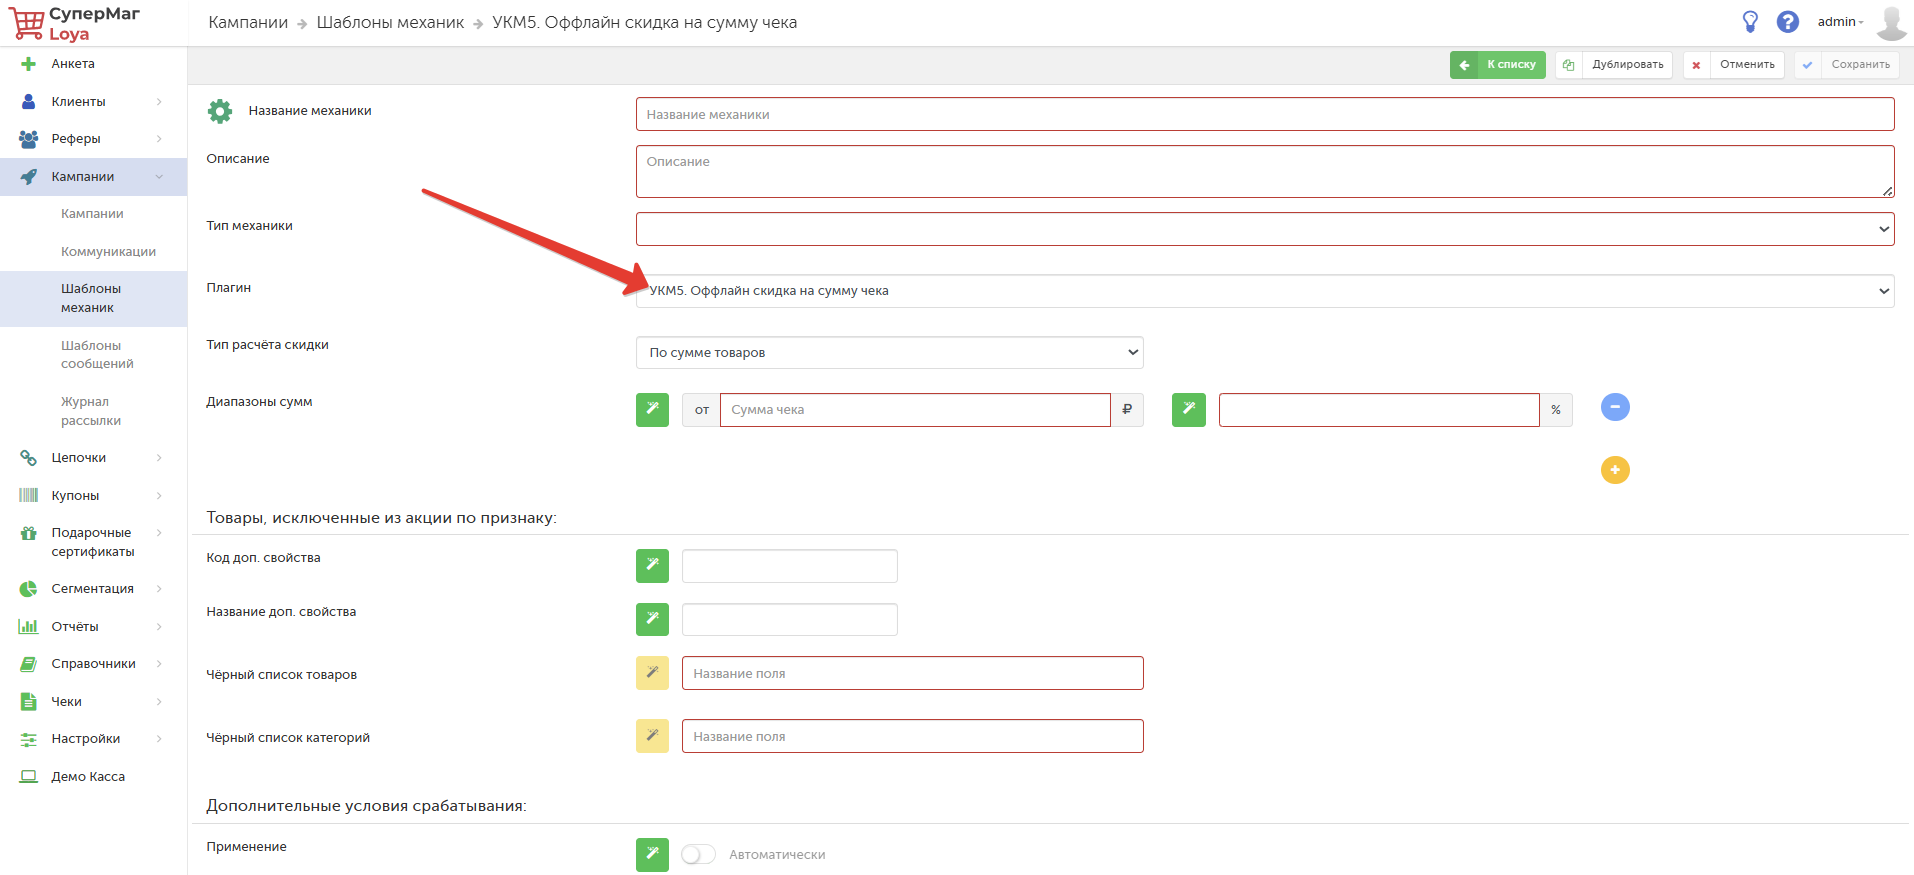Expand the 'Клиенты' sidebar menu

coord(92,101)
